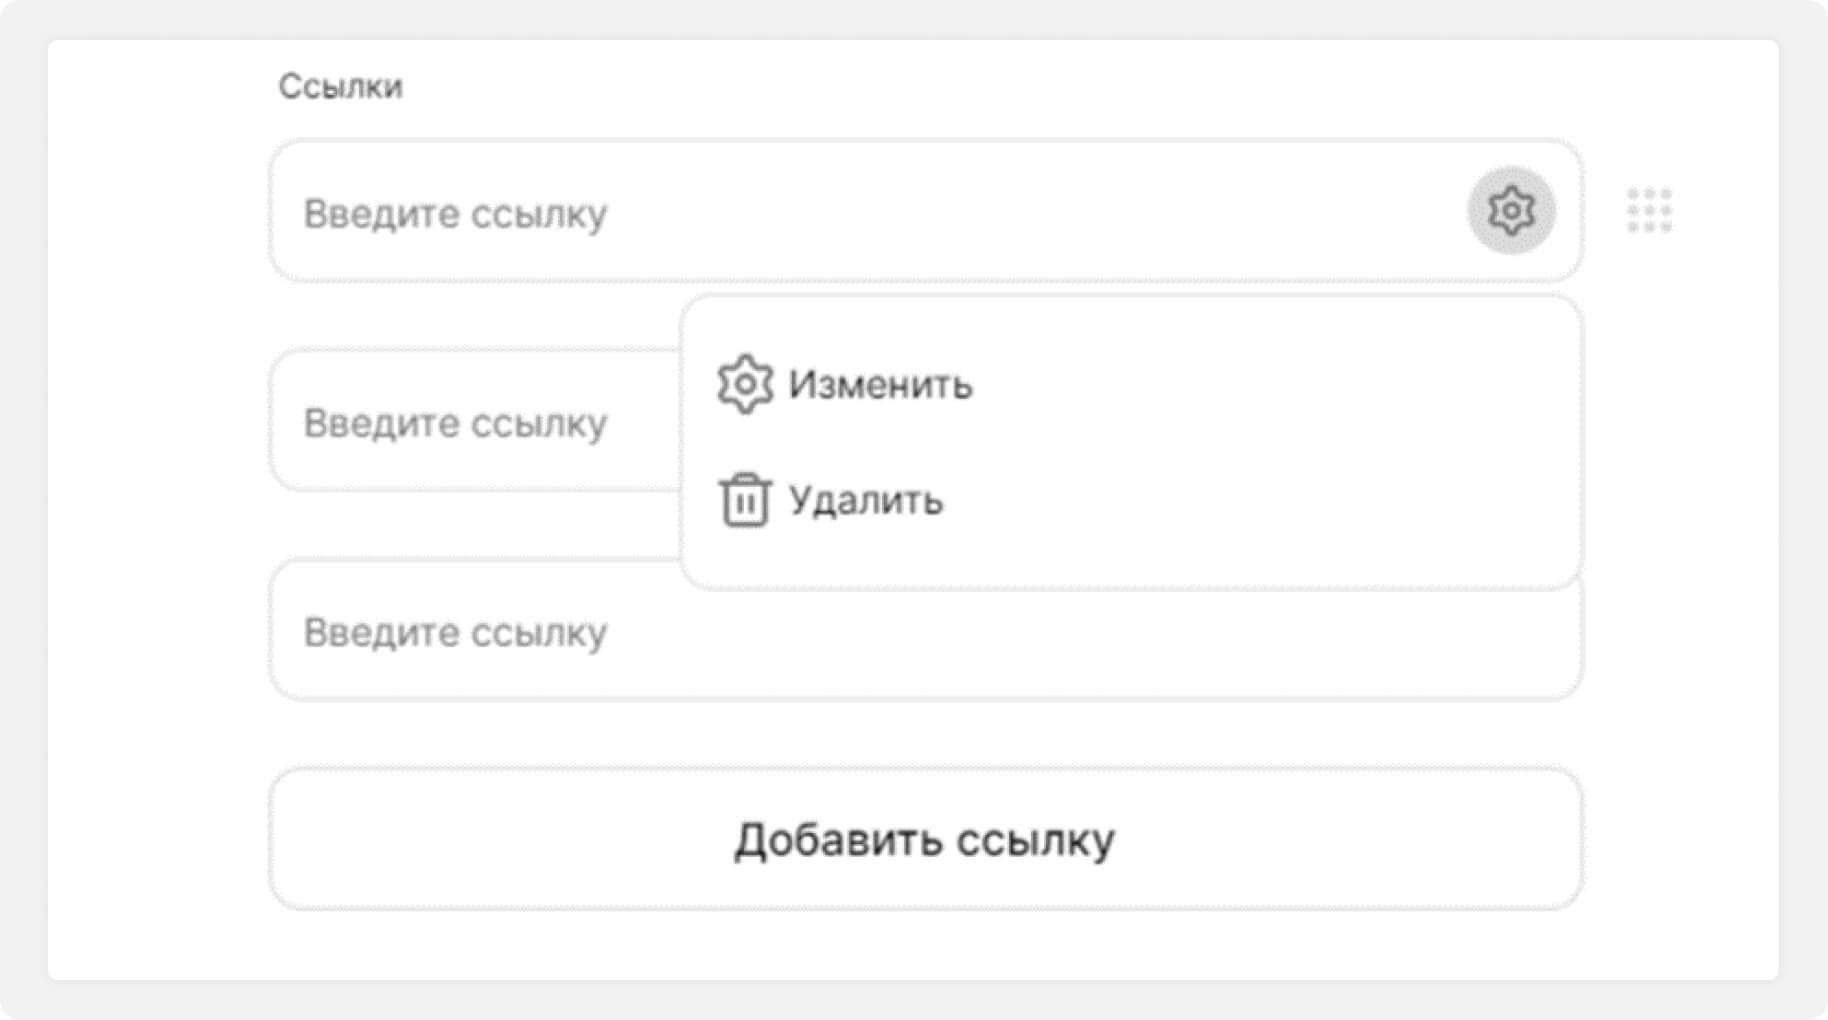Select "Изменить" in the popup menu
Image resolution: width=1828 pixels, height=1020 pixels.
coord(880,385)
